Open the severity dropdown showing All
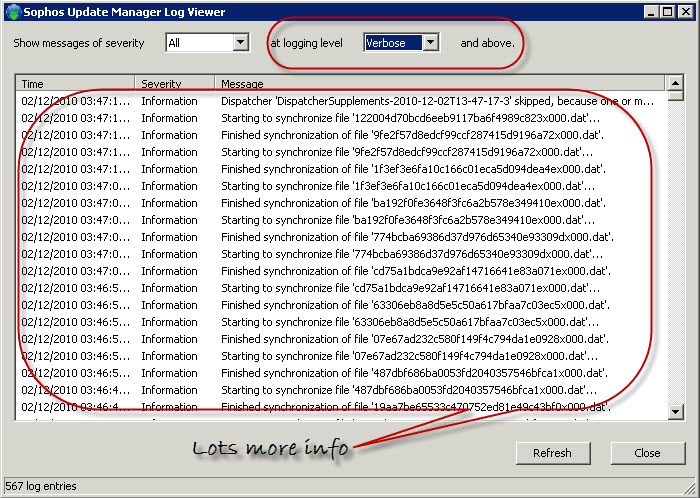 click(207, 43)
